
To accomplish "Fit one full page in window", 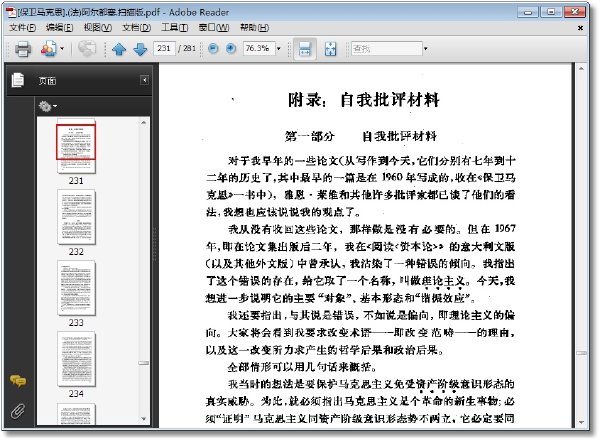I will 330,49.
